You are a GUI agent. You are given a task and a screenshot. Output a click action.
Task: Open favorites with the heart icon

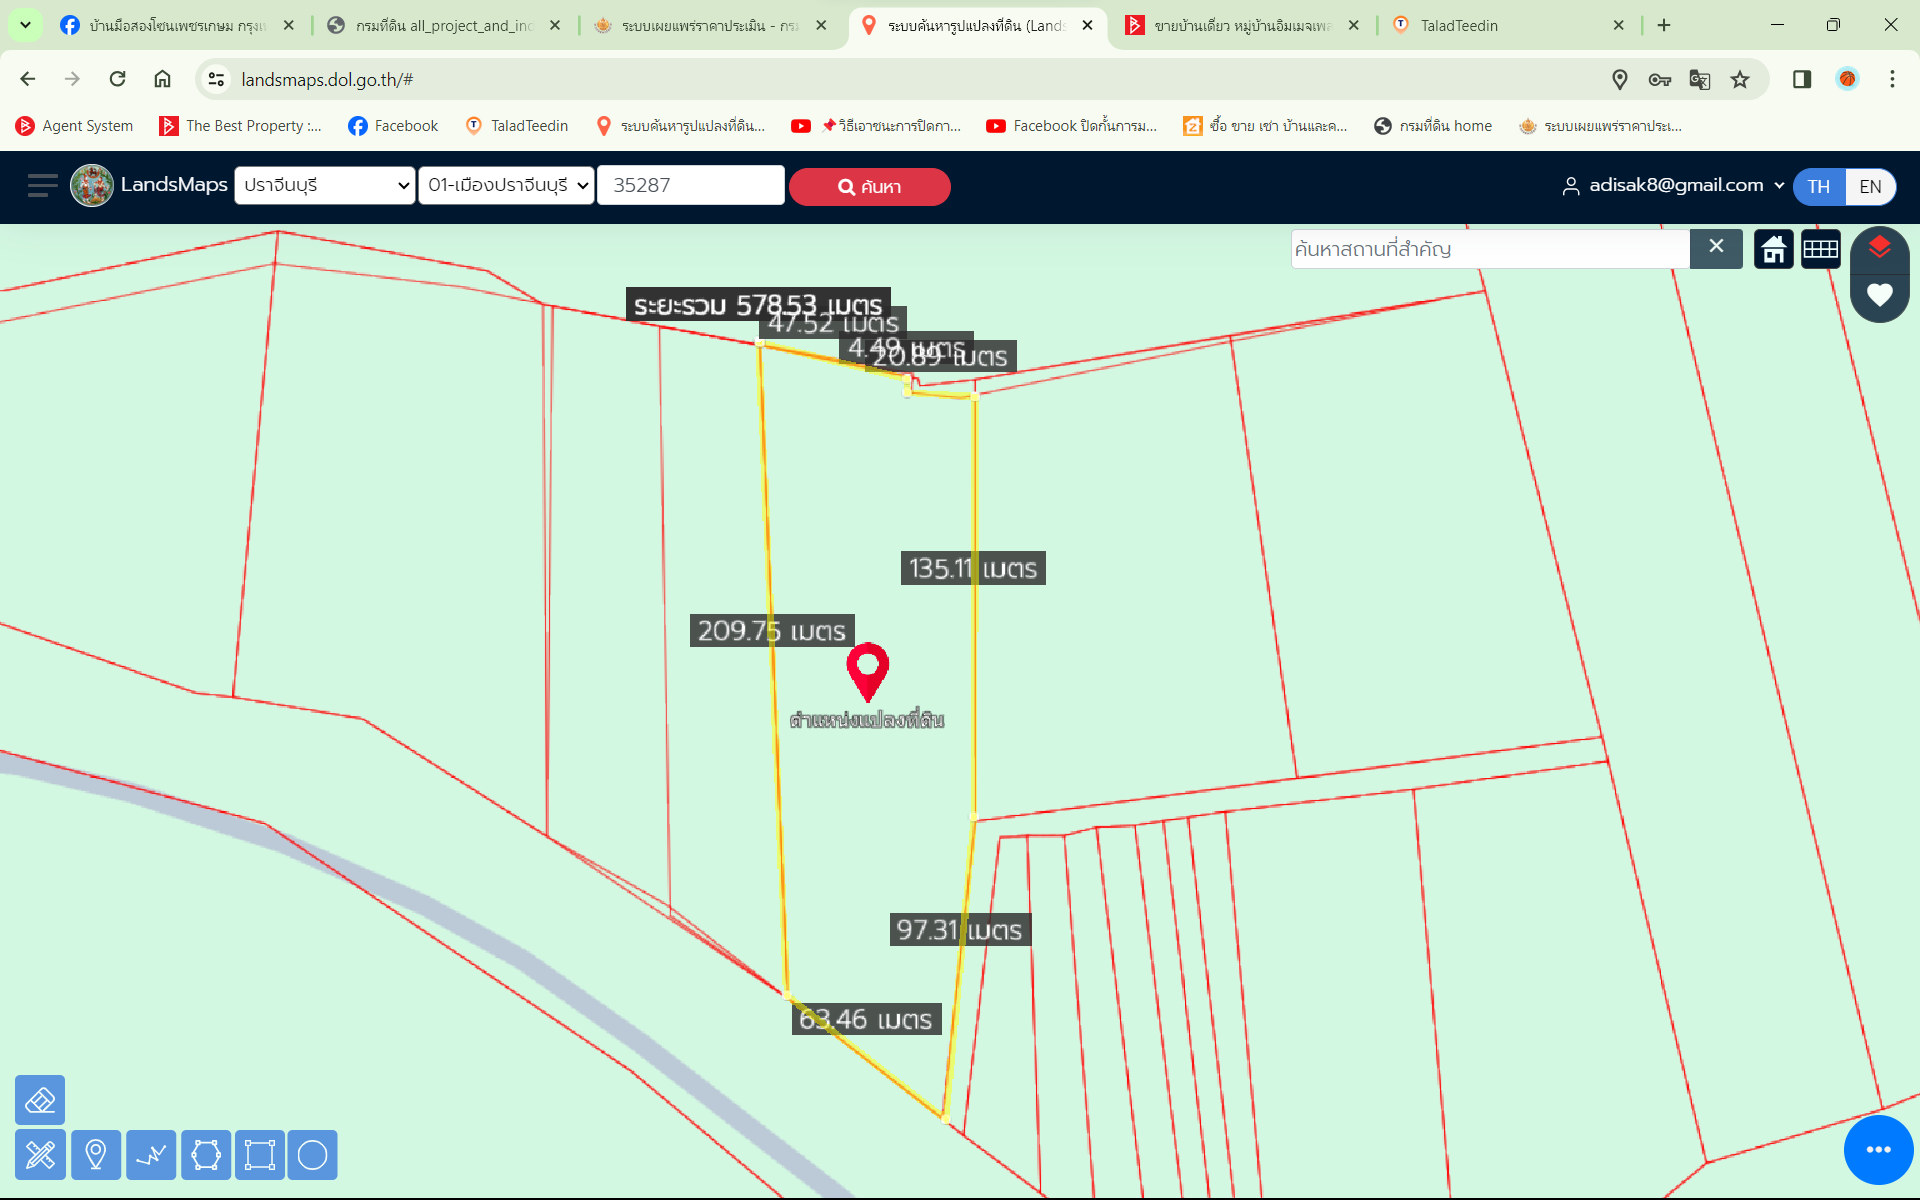[x=1879, y=295]
